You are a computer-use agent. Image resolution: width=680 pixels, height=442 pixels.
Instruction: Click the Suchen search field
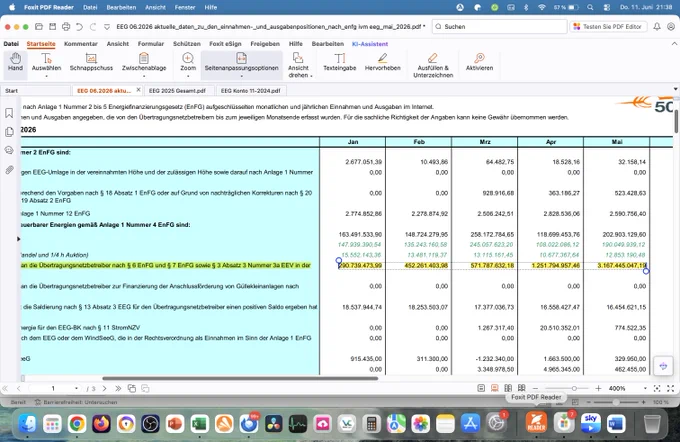click(500, 26)
